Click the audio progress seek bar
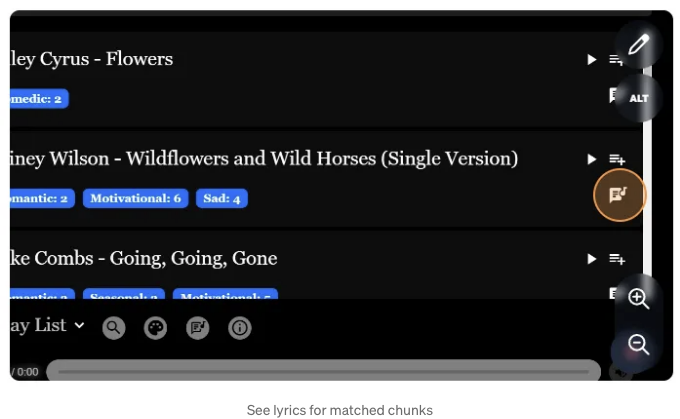The height and width of the screenshot is (419, 680). pos(324,371)
